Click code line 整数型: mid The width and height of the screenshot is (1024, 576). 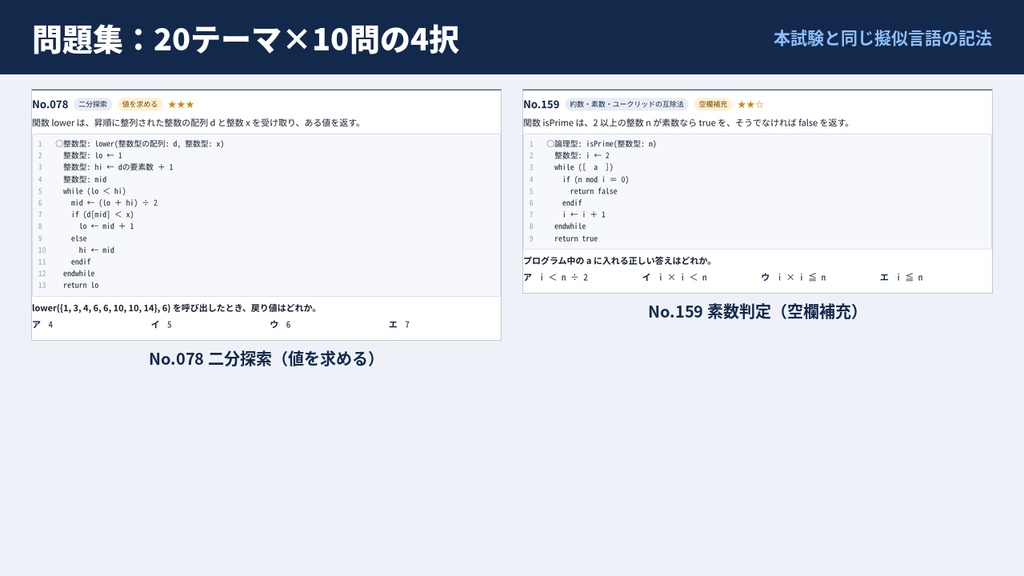point(85,179)
